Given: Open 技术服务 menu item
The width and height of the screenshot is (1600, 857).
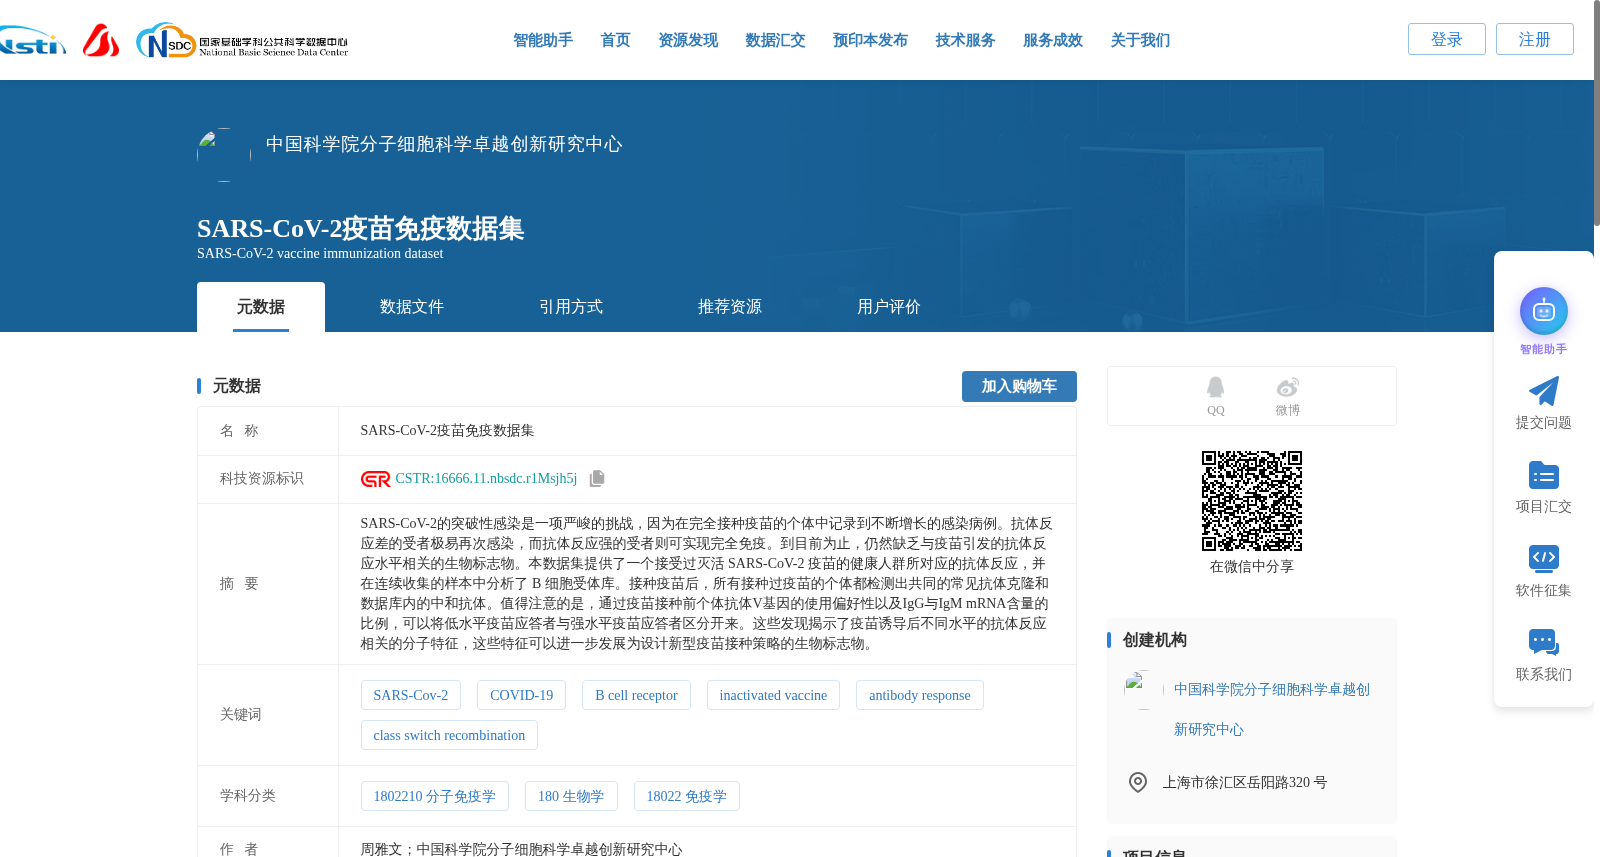Looking at the screenshot, I should (x=965, y=40).
